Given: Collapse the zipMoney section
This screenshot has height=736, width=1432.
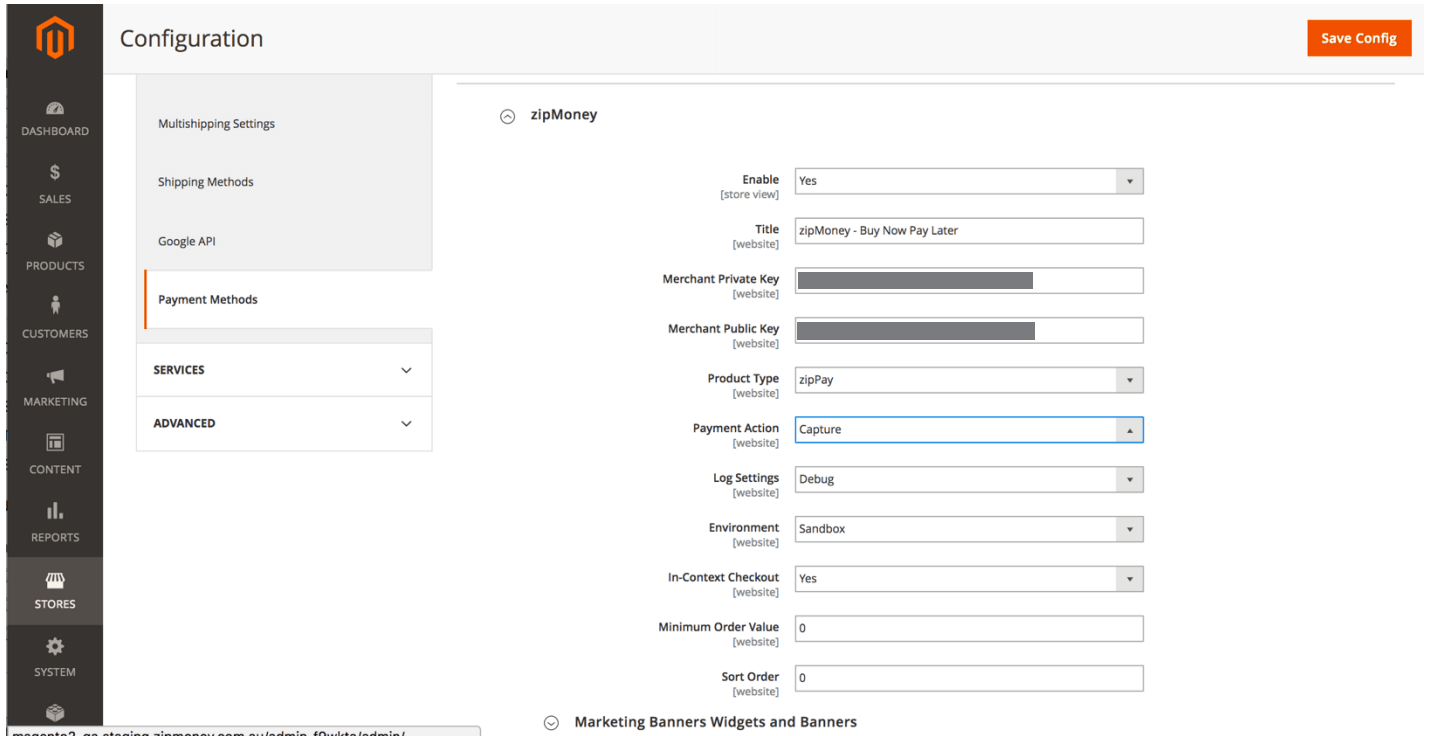Looking at the screenshot, I should click(508, 116).
